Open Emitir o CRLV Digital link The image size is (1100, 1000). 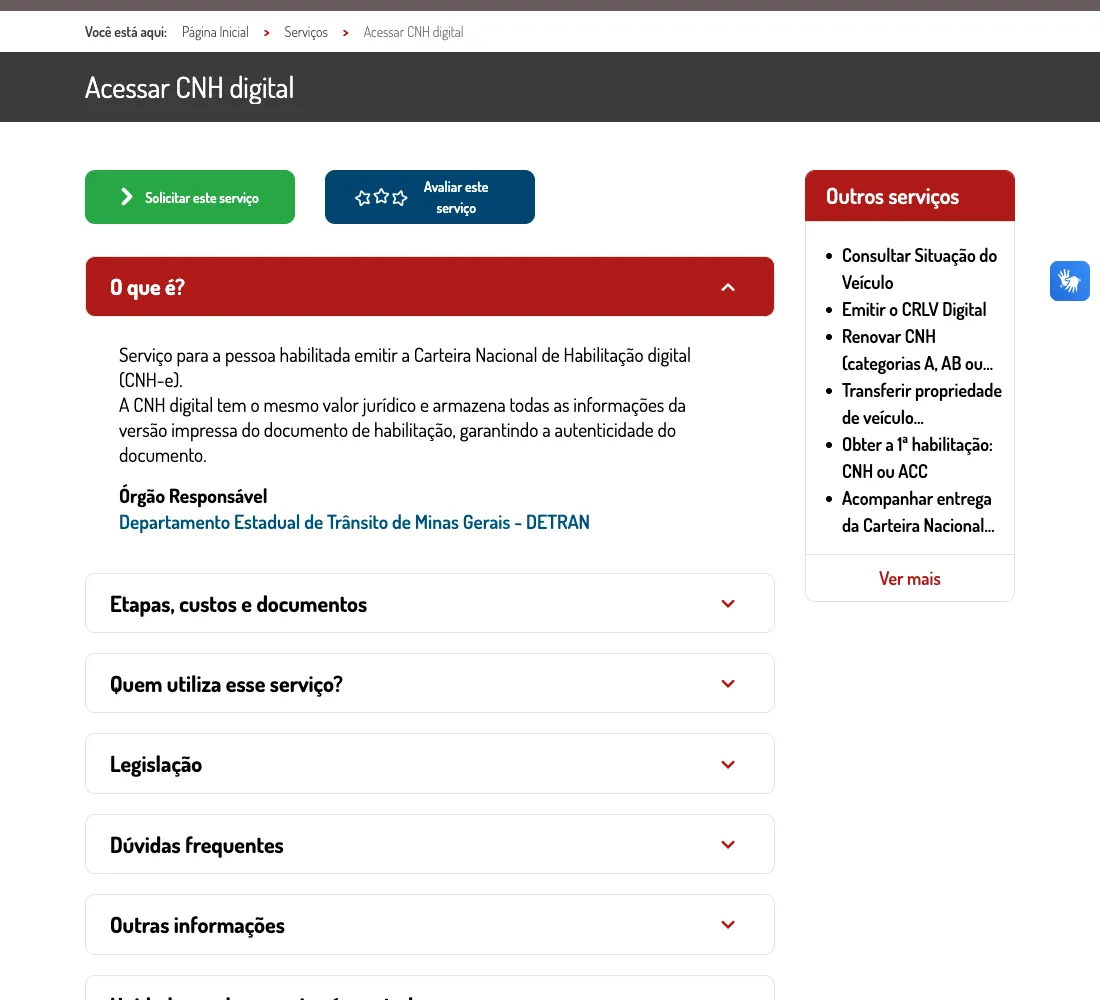click(914, 309)
